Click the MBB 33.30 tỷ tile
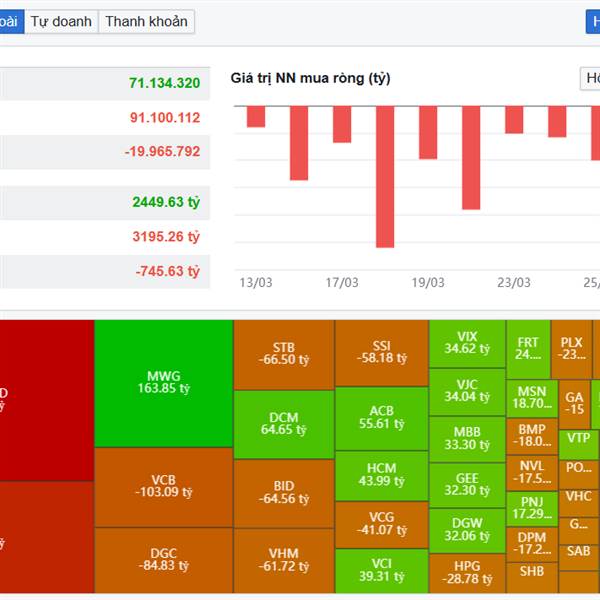The image size is (600, 600). click(467, 439)
